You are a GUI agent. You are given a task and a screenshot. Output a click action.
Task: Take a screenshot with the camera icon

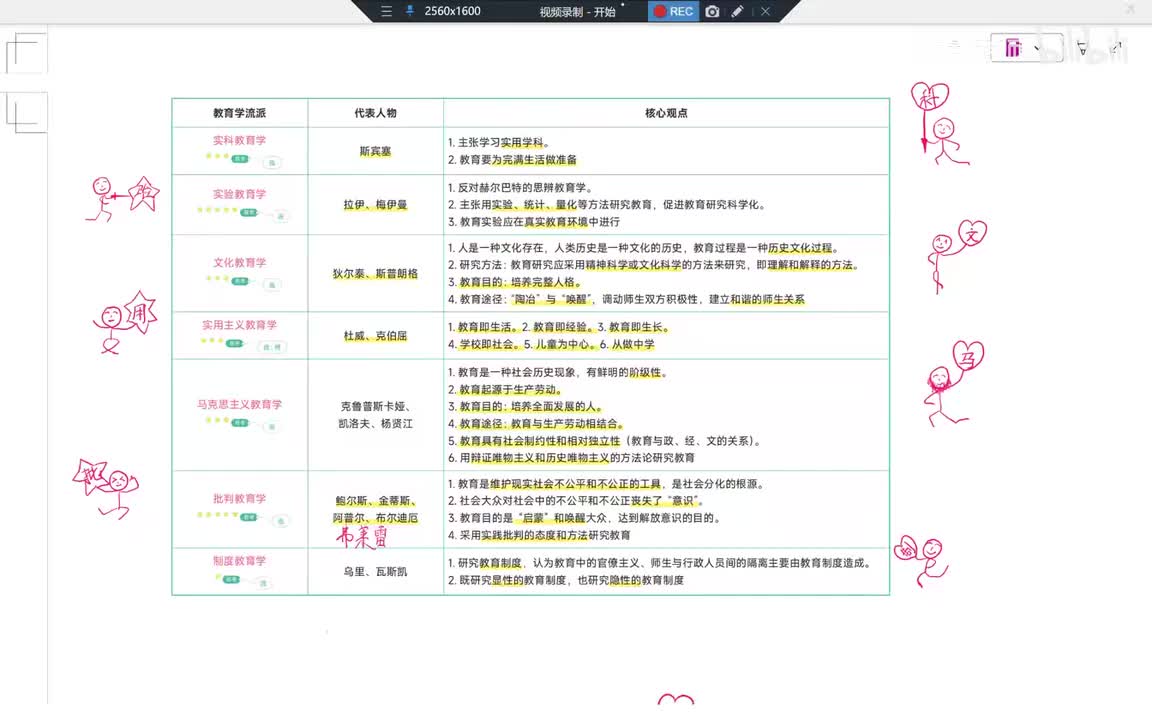(x=712, y=11)
